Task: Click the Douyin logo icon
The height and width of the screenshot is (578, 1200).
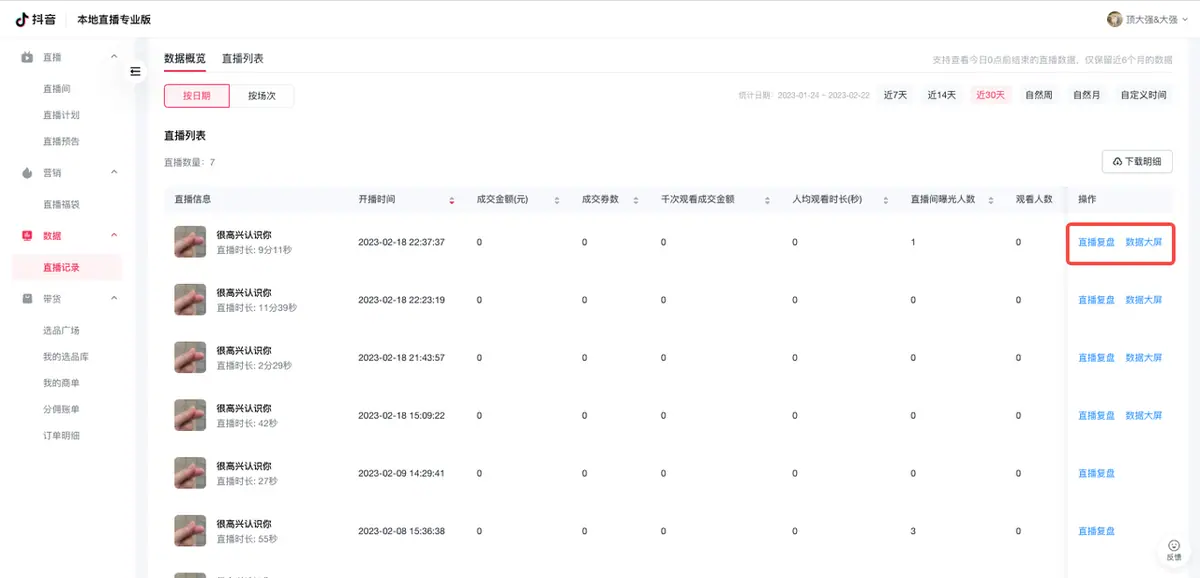Action: 21,19
